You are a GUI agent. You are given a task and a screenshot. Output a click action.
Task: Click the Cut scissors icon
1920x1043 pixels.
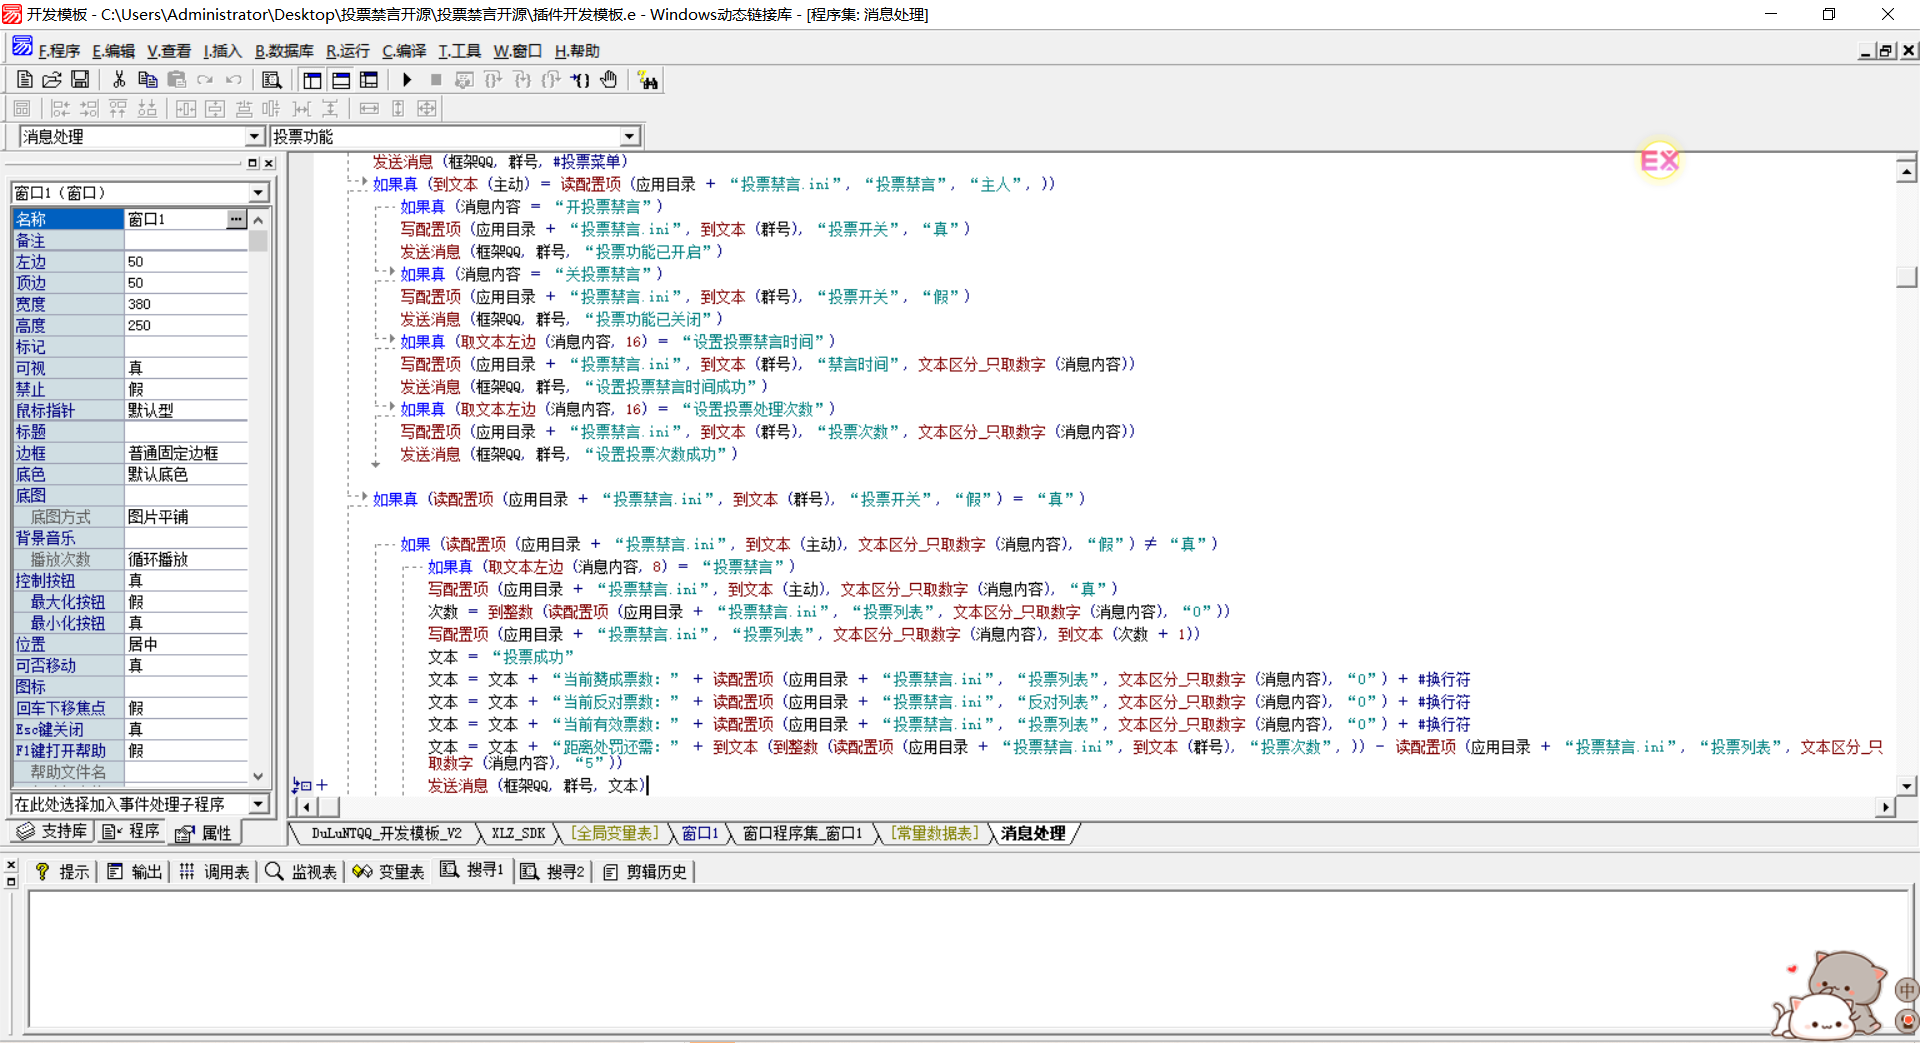point(119,80)
